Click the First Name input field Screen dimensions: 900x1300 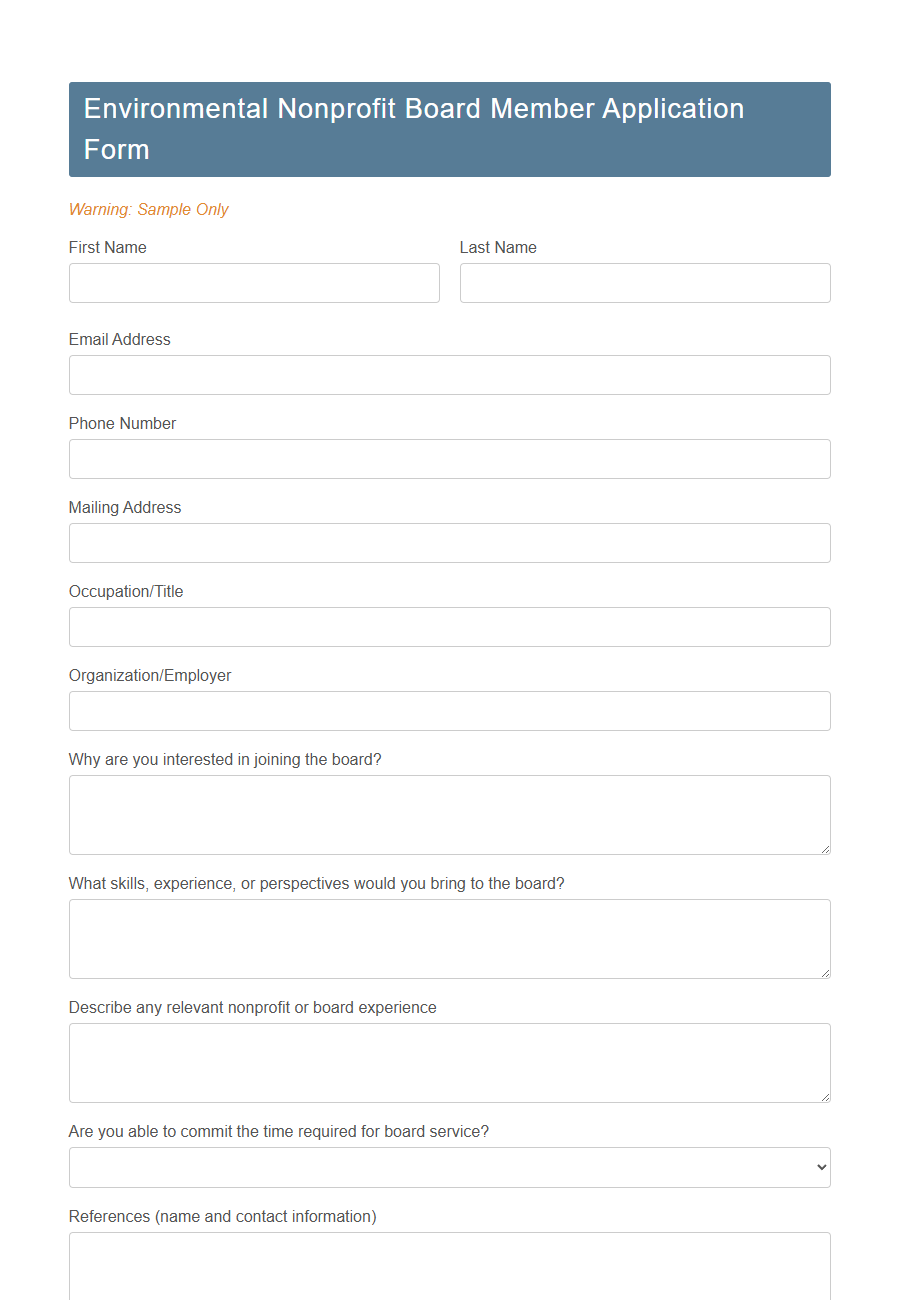[x=253, y=283]
